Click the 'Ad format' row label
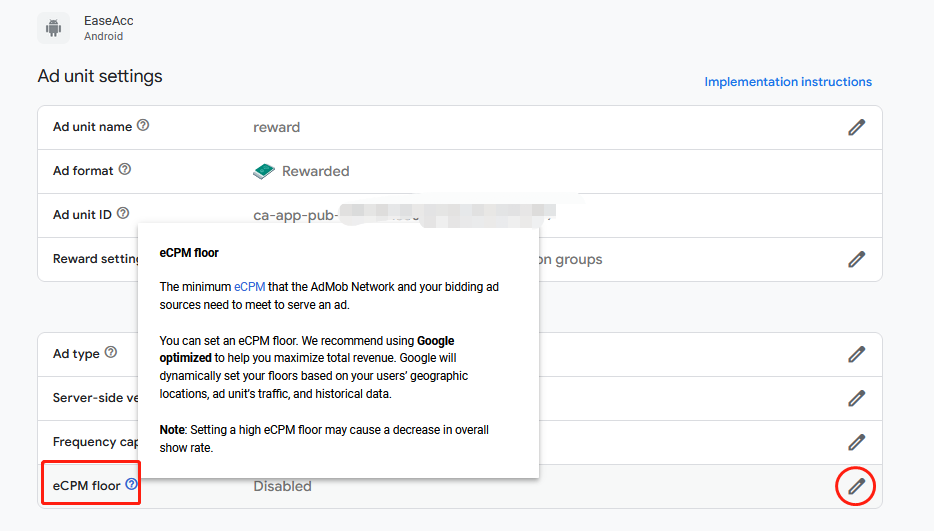This screenshot has width=934, height=531. click(x=83, y=171)
